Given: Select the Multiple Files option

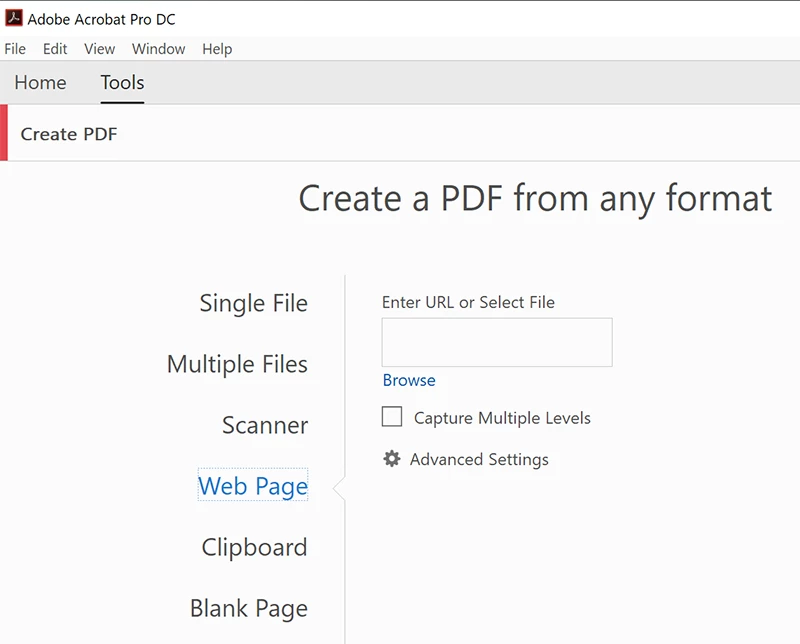Looking at the screenshot, I should point(237,364).
